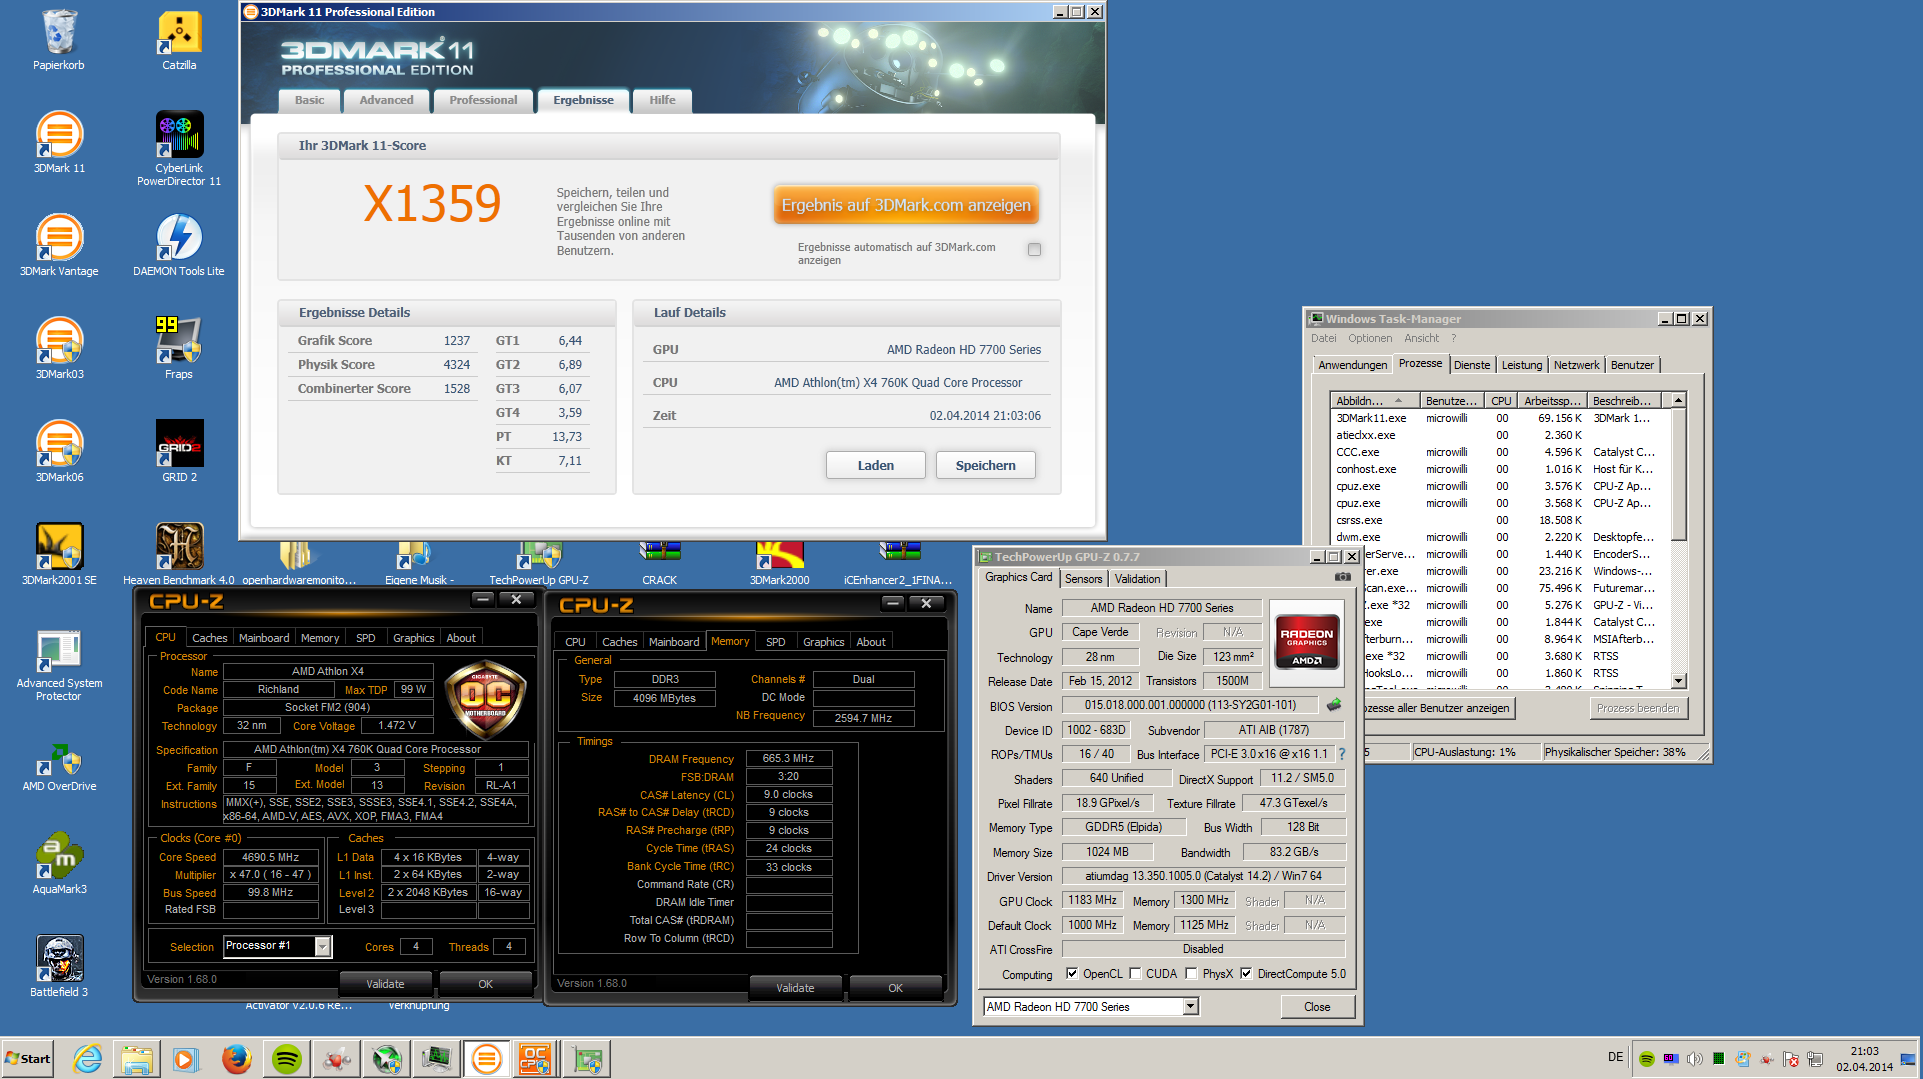Select the CCC.exe process row
Image resolution: width=1923 pixels, height=1079 pixels.
(1500, 452)
